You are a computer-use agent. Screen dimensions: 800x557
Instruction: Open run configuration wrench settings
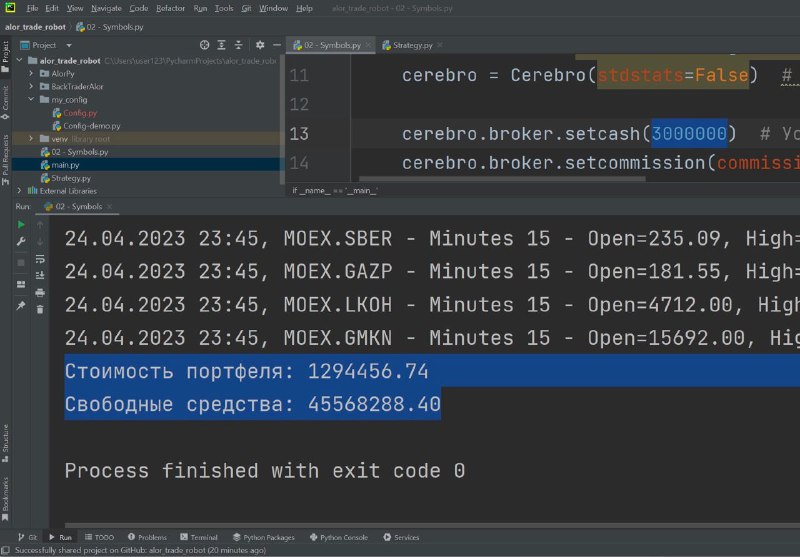21,242
